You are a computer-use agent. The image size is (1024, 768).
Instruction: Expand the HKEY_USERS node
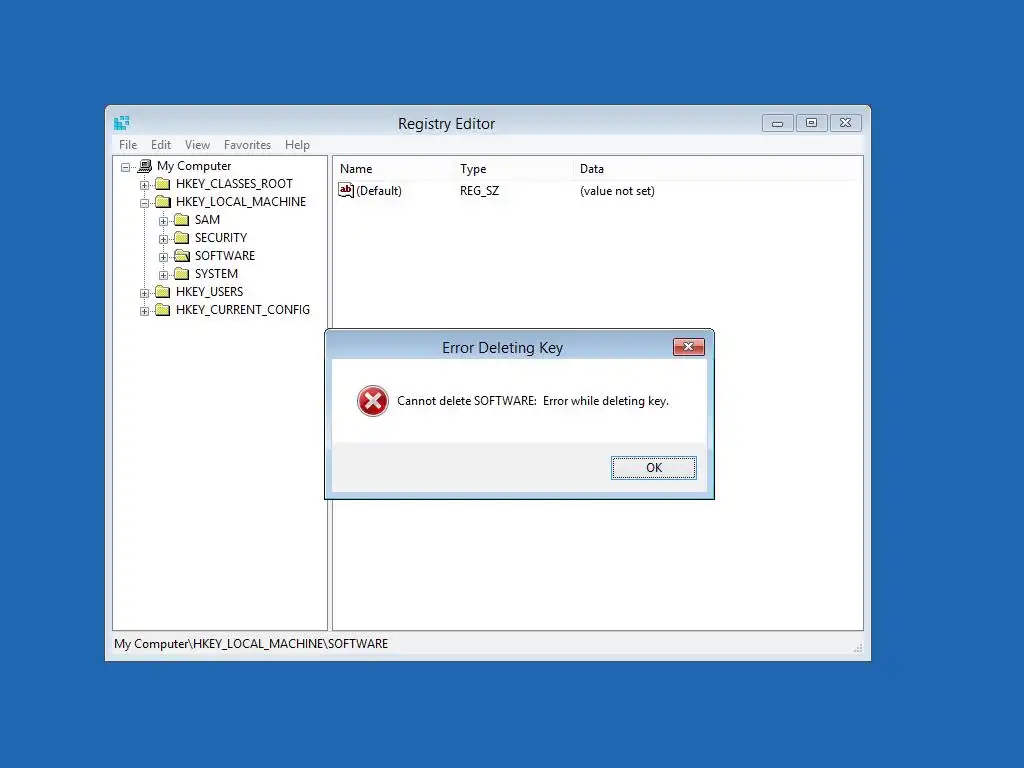coord(144,293)
